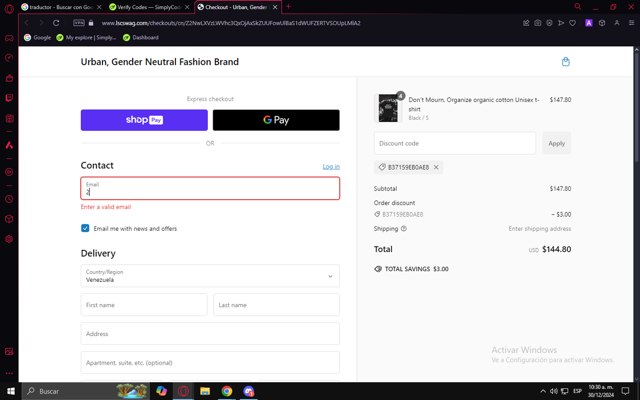The height and width of the screenshot is (400, 640).
Task: Close the traductor tab
Action: click(99, 7)
